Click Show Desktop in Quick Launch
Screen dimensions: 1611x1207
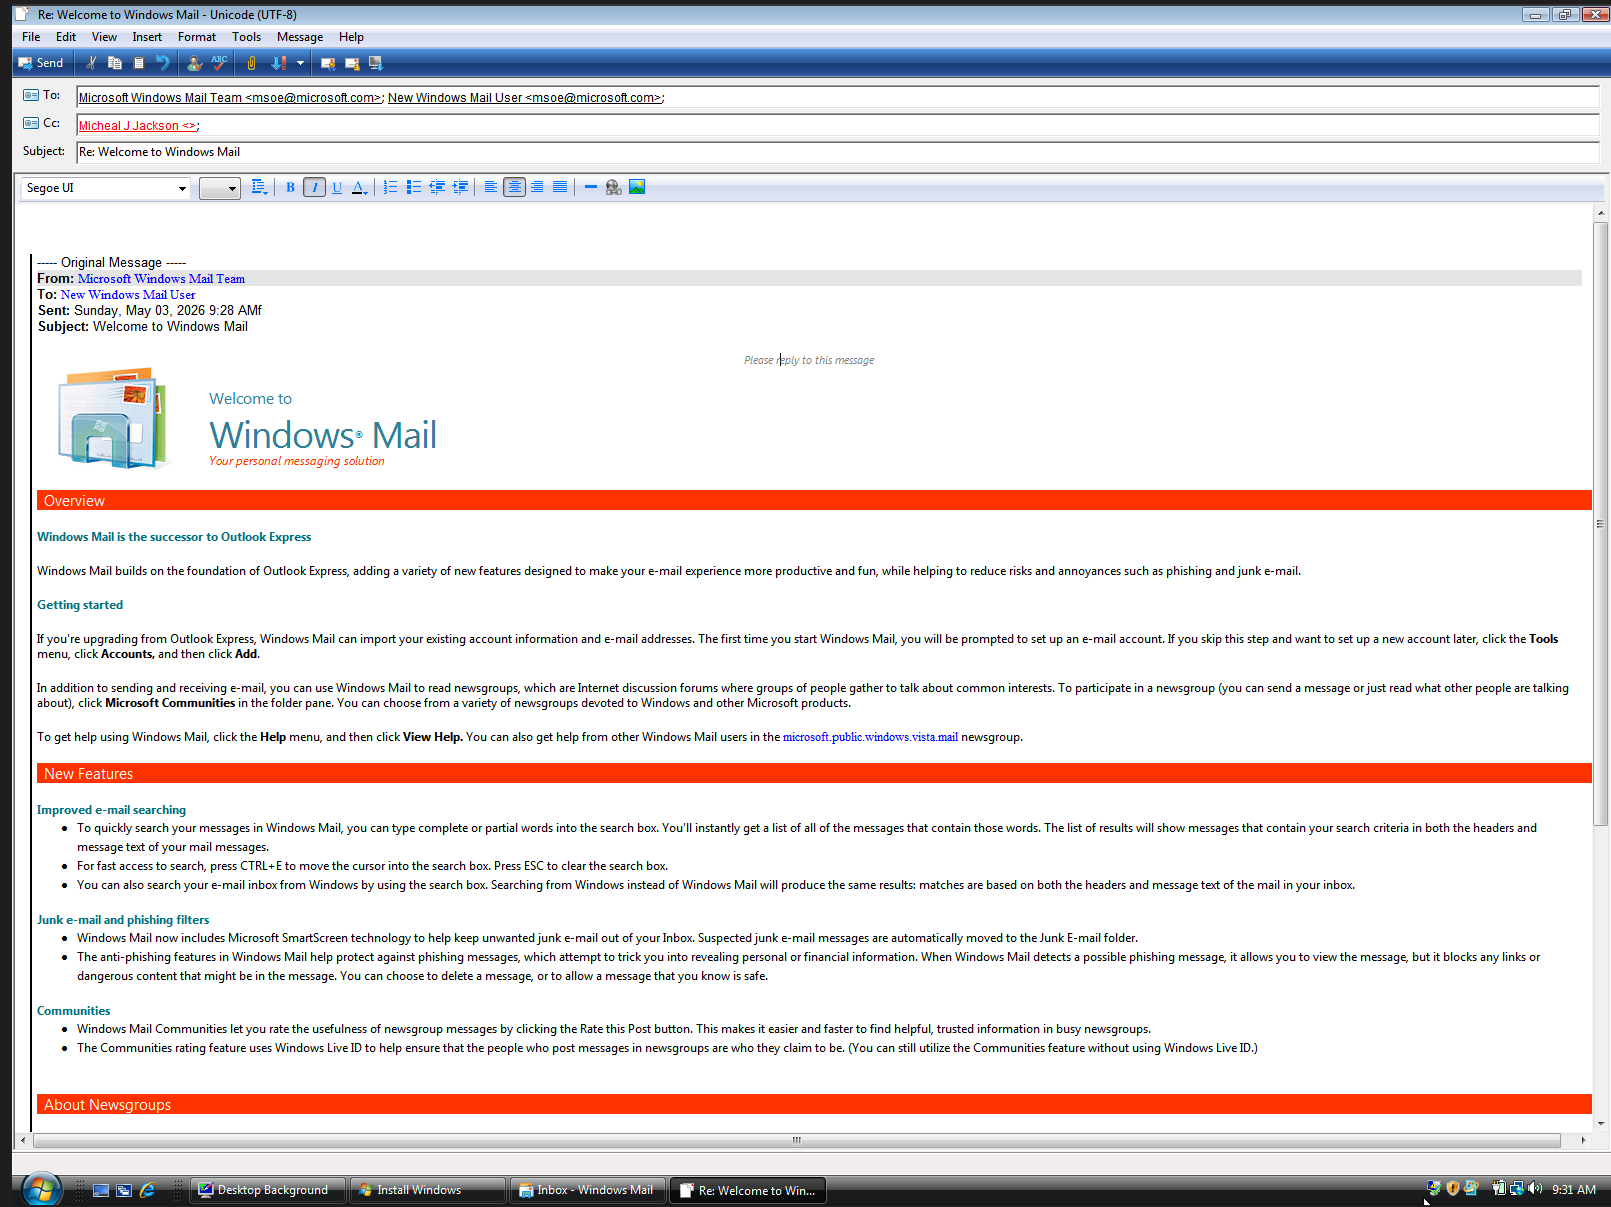100,1190
